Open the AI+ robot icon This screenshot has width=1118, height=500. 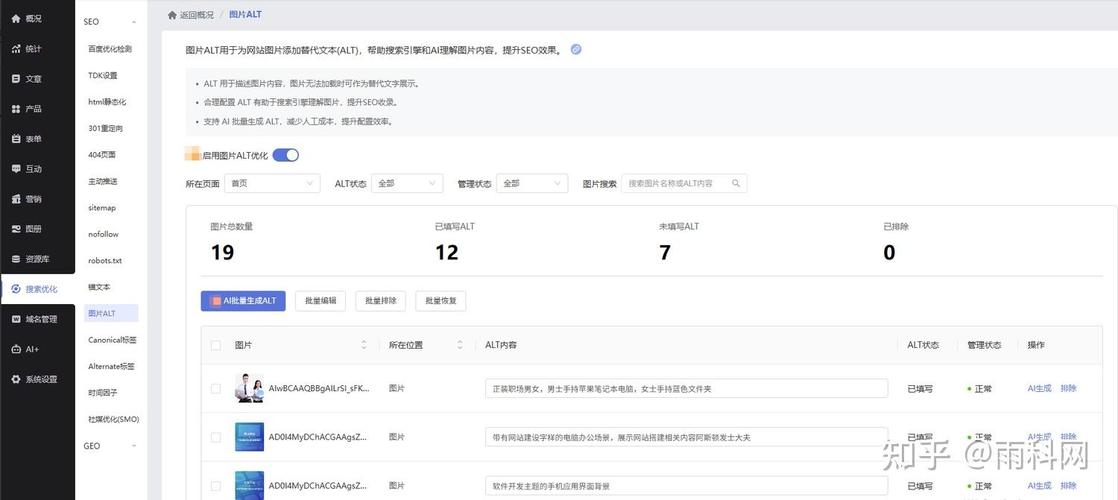point(16,350)
